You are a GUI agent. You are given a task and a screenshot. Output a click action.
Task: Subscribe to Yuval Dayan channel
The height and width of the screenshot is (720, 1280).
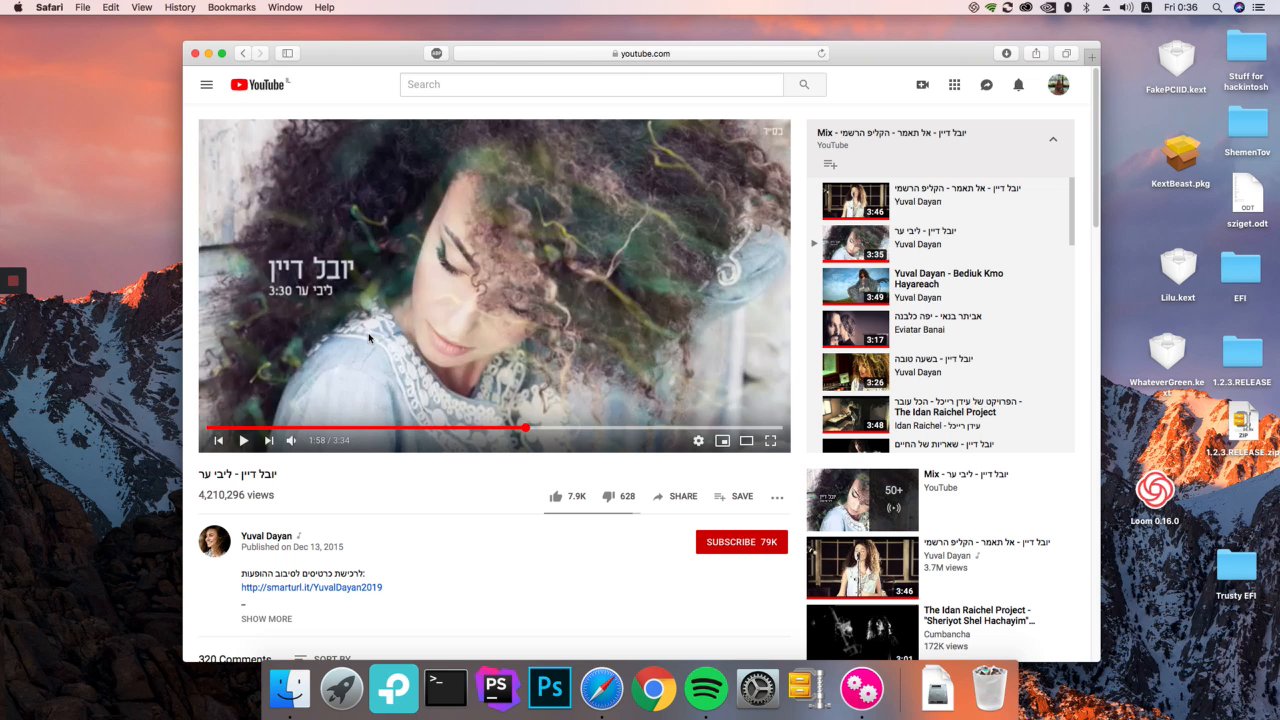(x=742, y=542)
